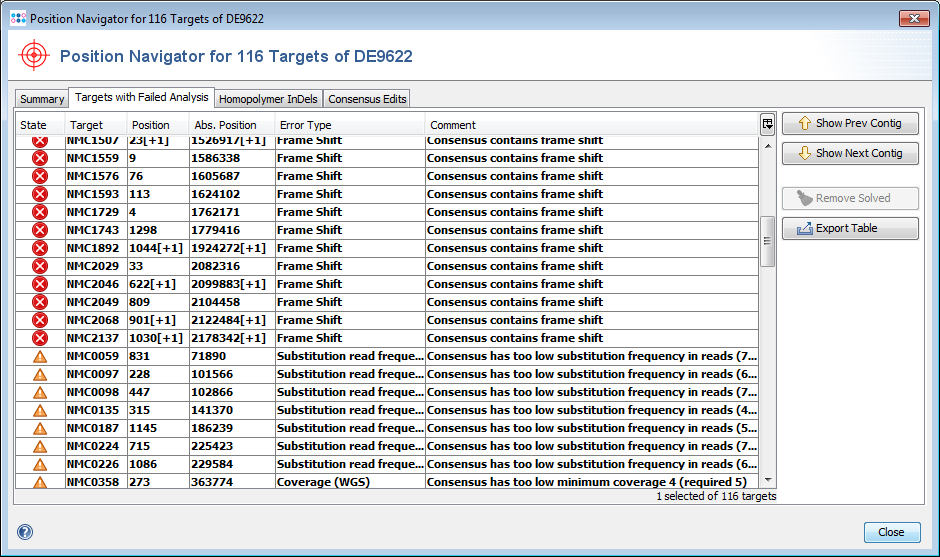Click warning triangle icon for NMC0059
The height and width of the screenshot is (557, 940).
tap(40, 356)
